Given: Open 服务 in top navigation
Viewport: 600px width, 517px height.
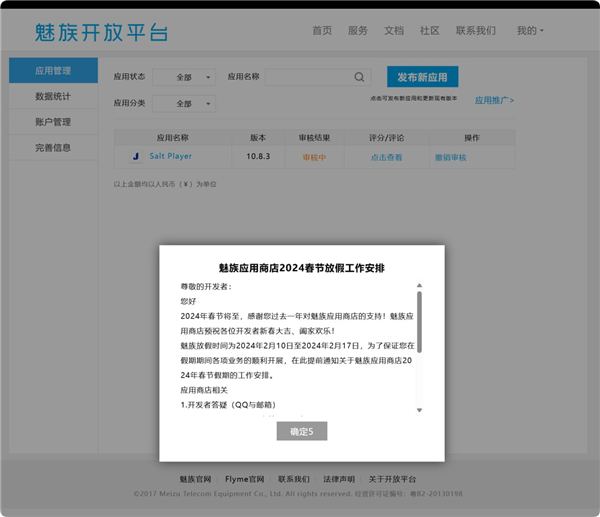Looking at the screenshot, I should (x=358, y=31).
